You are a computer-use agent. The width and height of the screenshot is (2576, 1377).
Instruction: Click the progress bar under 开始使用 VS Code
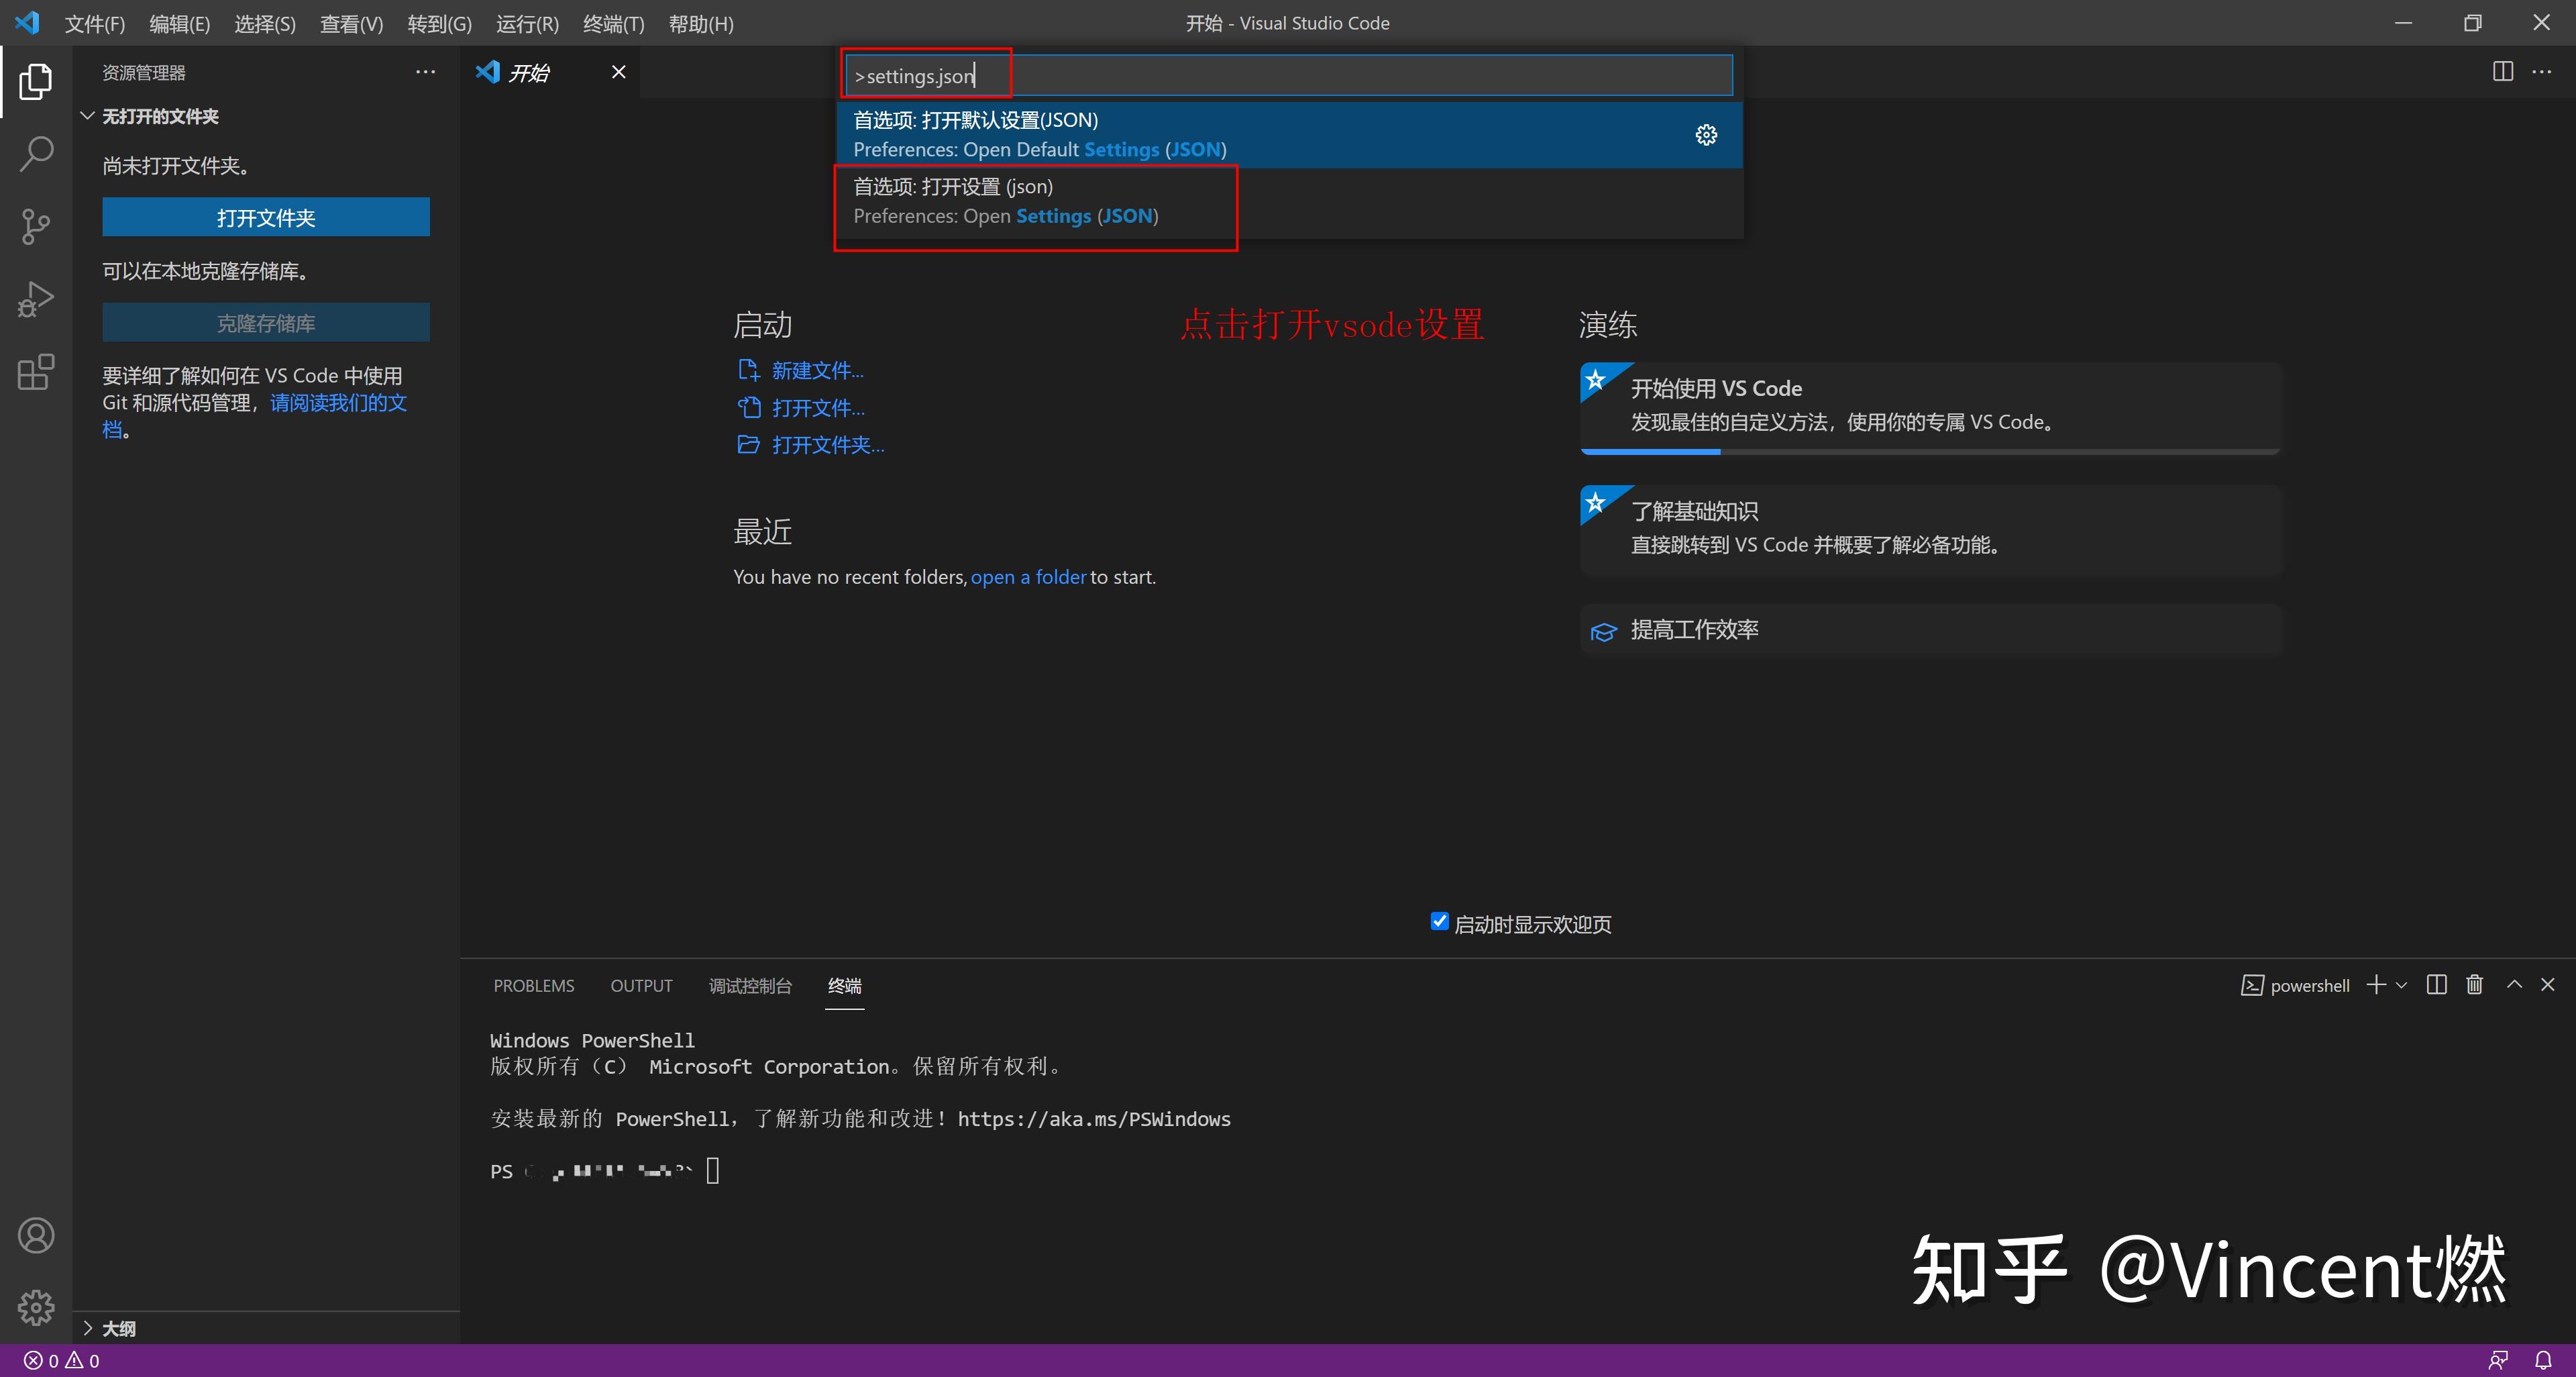click(1930, 452)
